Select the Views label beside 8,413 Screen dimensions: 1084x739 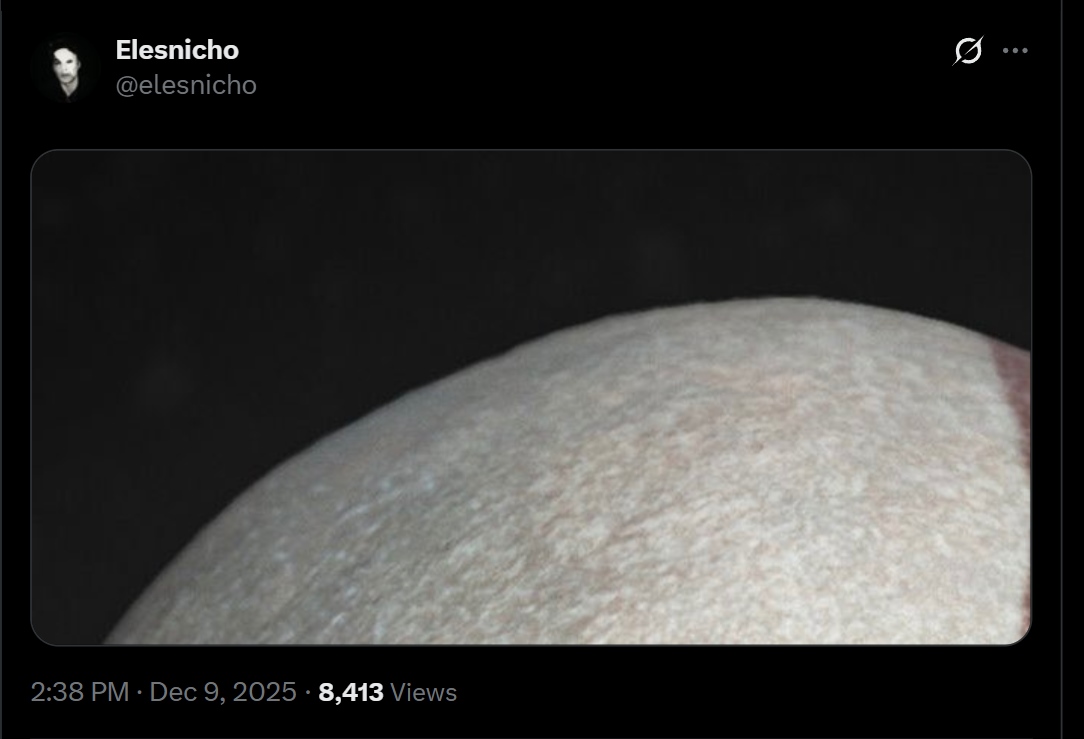pos(423,692)
